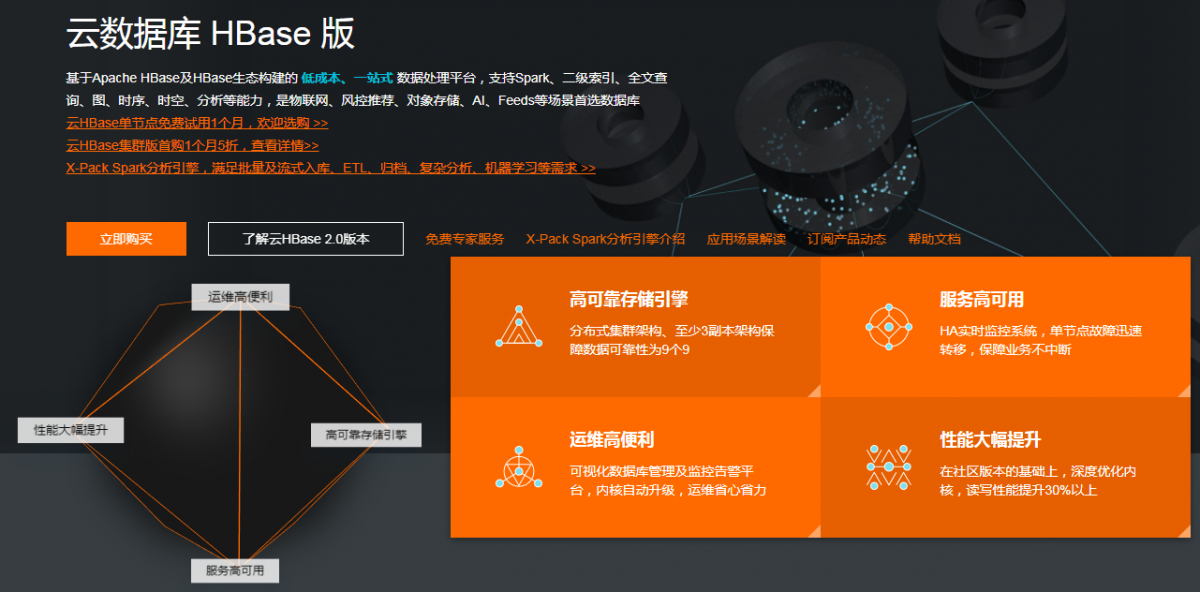Click the 高可靠存储引擎 card heading
The width and height of the screenshot is (1200, 592).
tap(629, 299)
